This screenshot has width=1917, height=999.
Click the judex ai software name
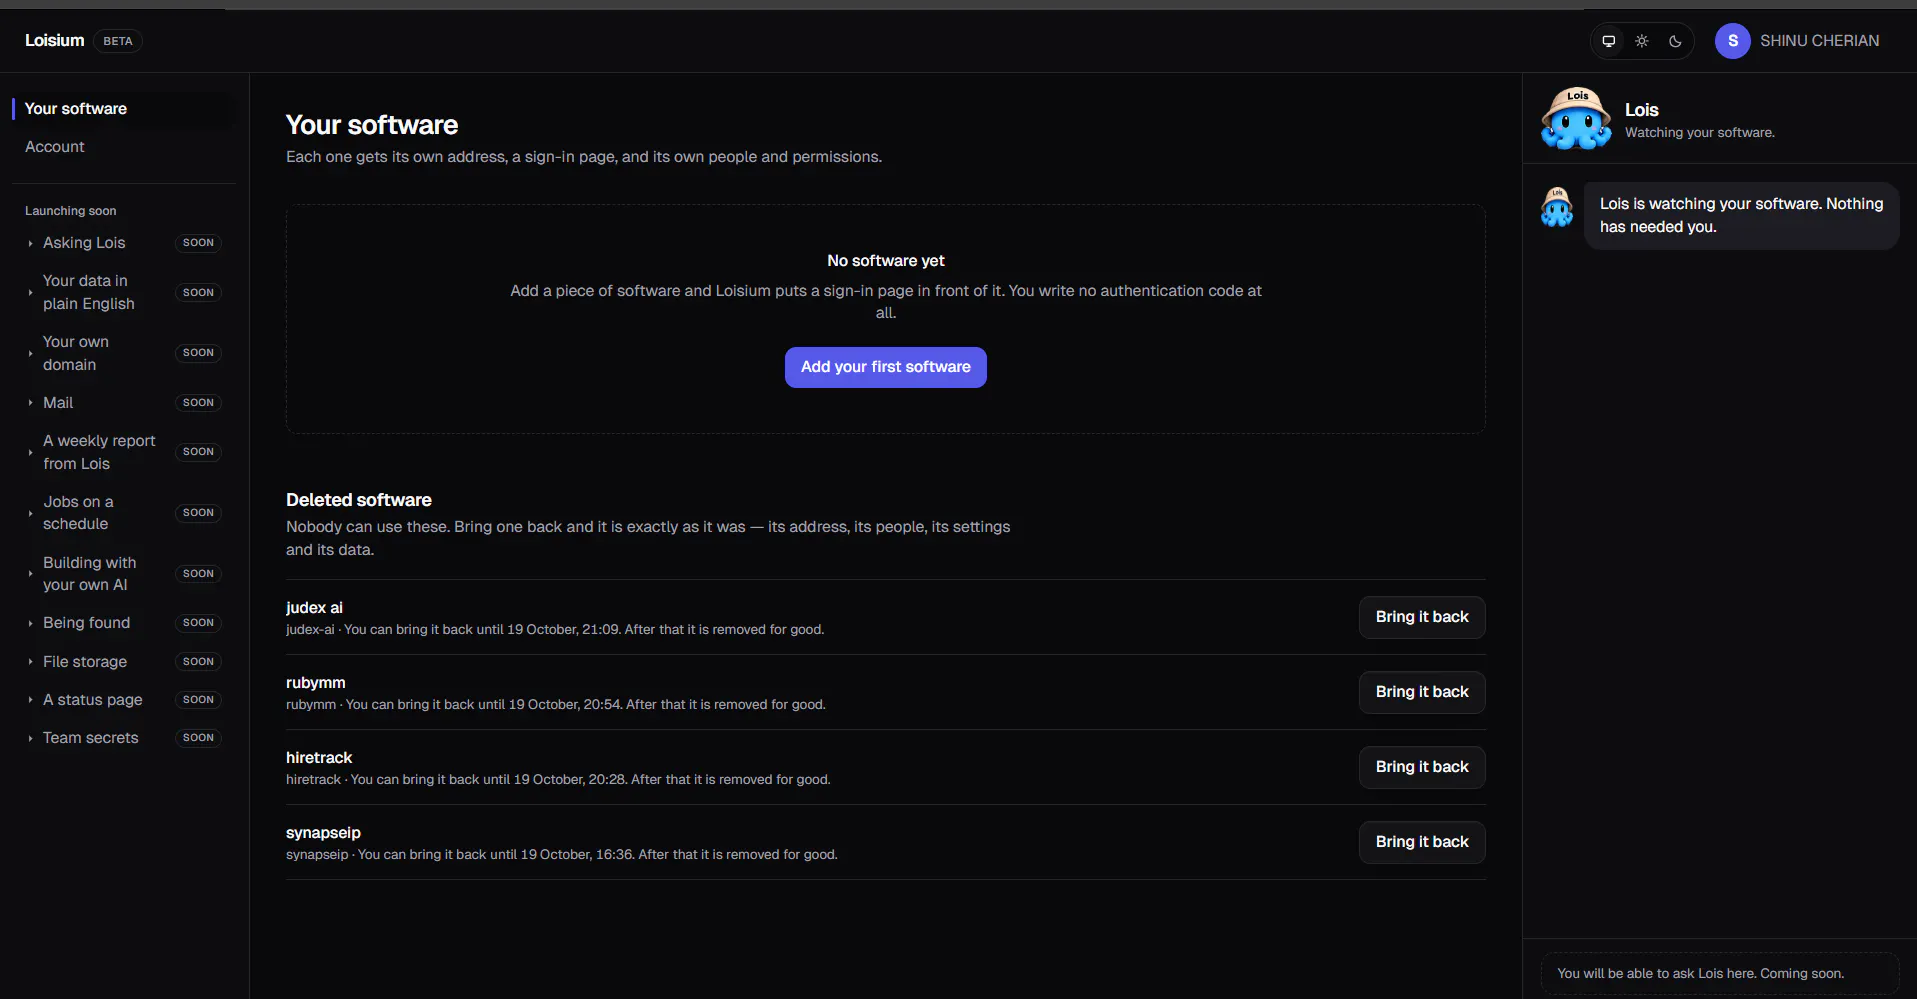pos(314,608)
